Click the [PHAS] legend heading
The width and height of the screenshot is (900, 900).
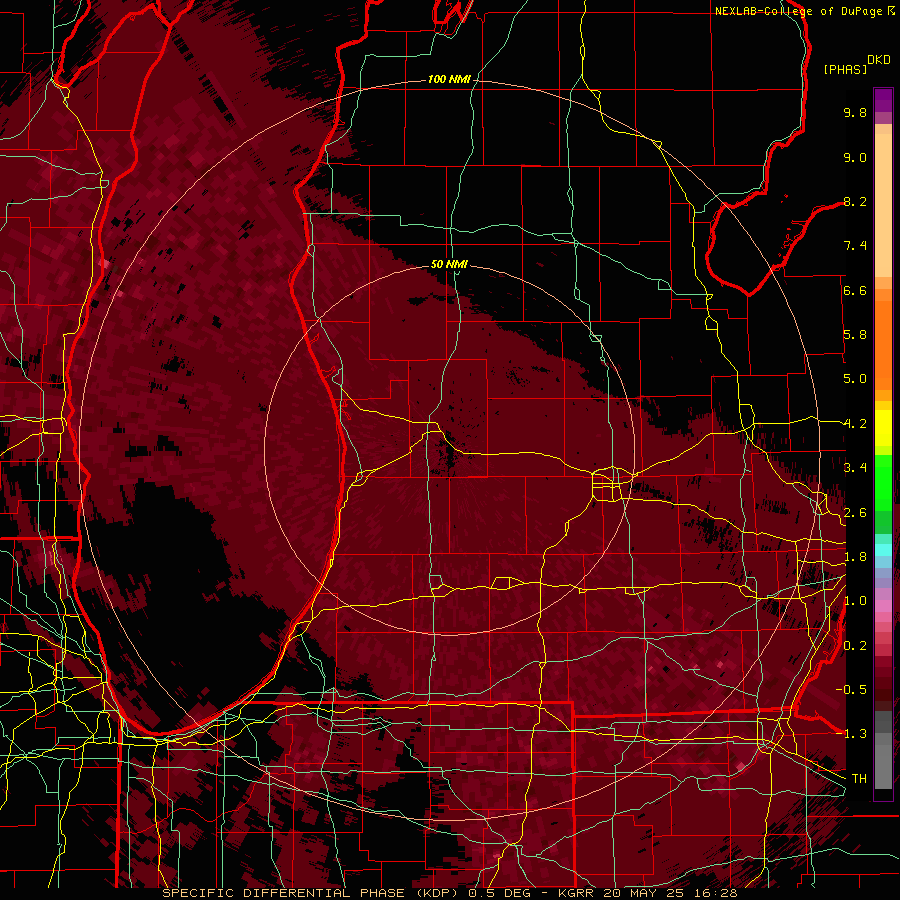pos(845,69)
